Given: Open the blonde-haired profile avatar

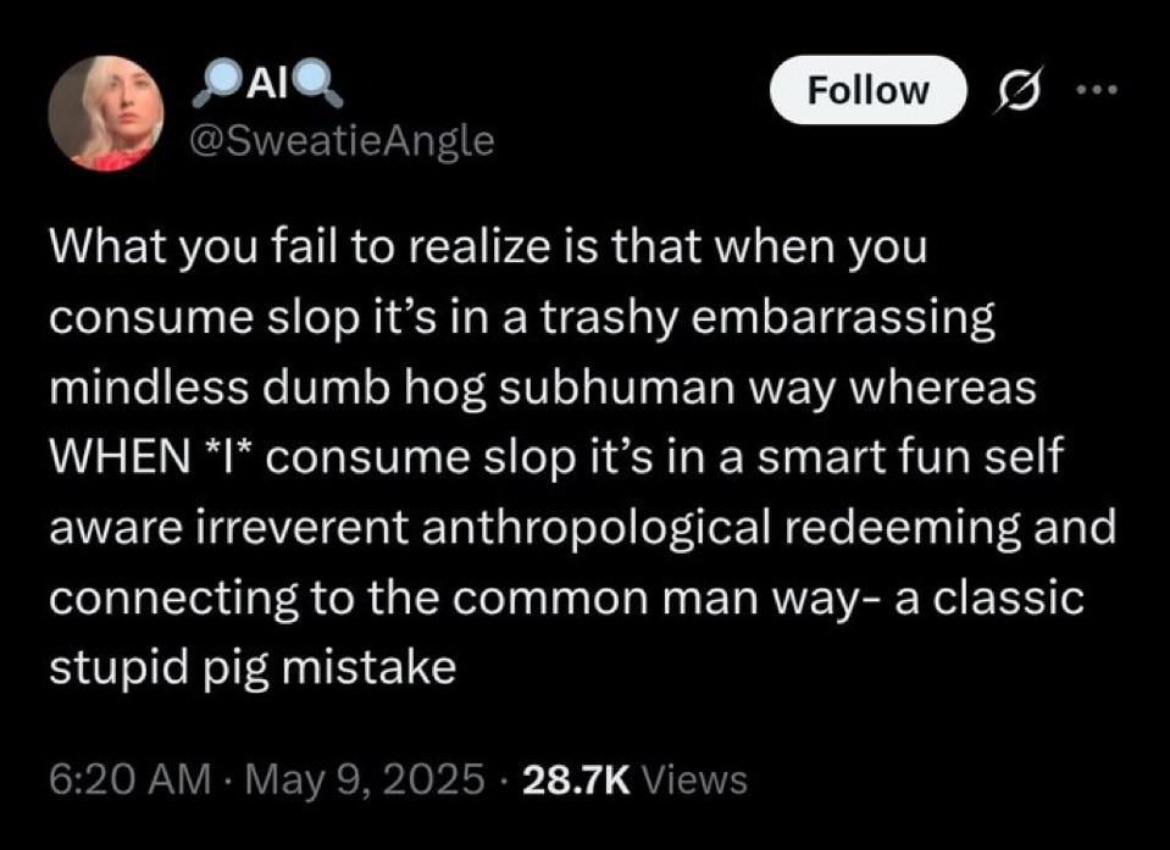Looking at the screenshot, I should point(107,113).
